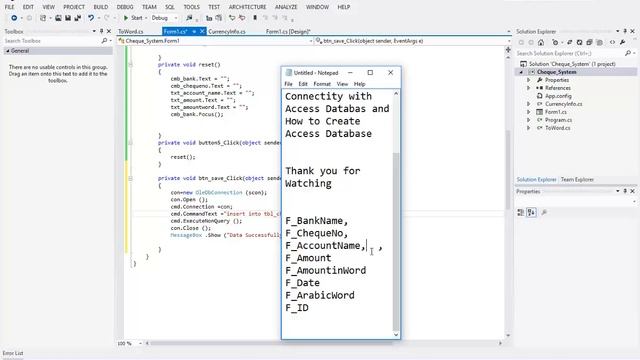640x360 pixels.
Task: Collapse the btn_save_Click method outline
Action: click(x=131, y=178)
